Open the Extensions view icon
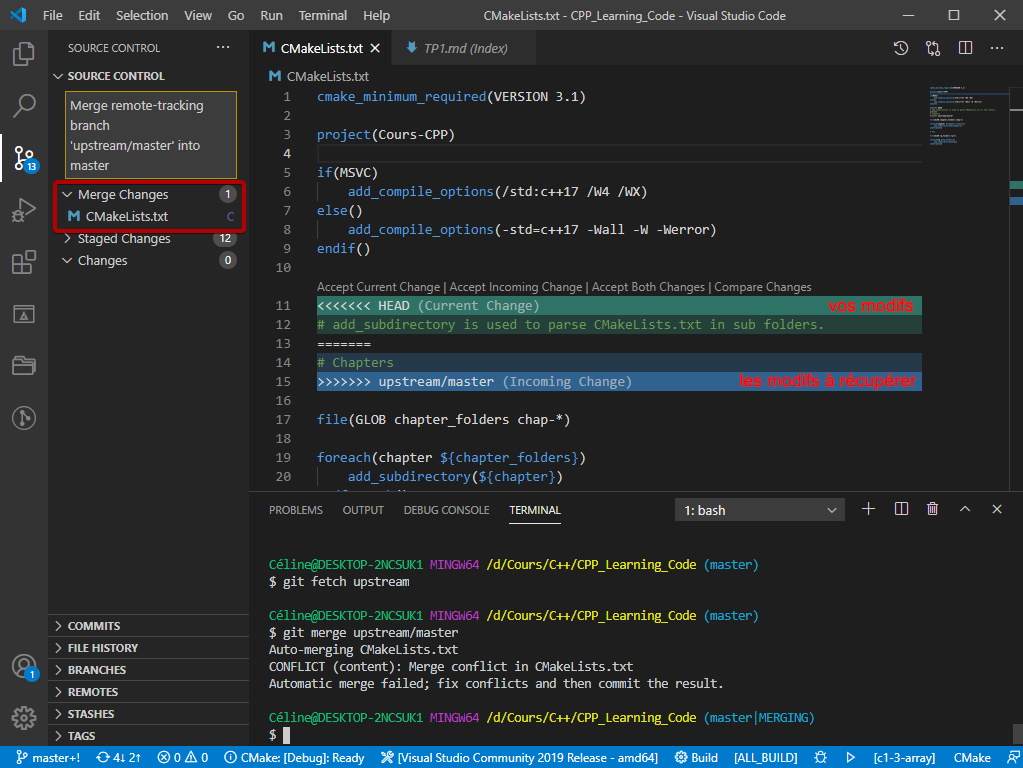 click(23, 262)
